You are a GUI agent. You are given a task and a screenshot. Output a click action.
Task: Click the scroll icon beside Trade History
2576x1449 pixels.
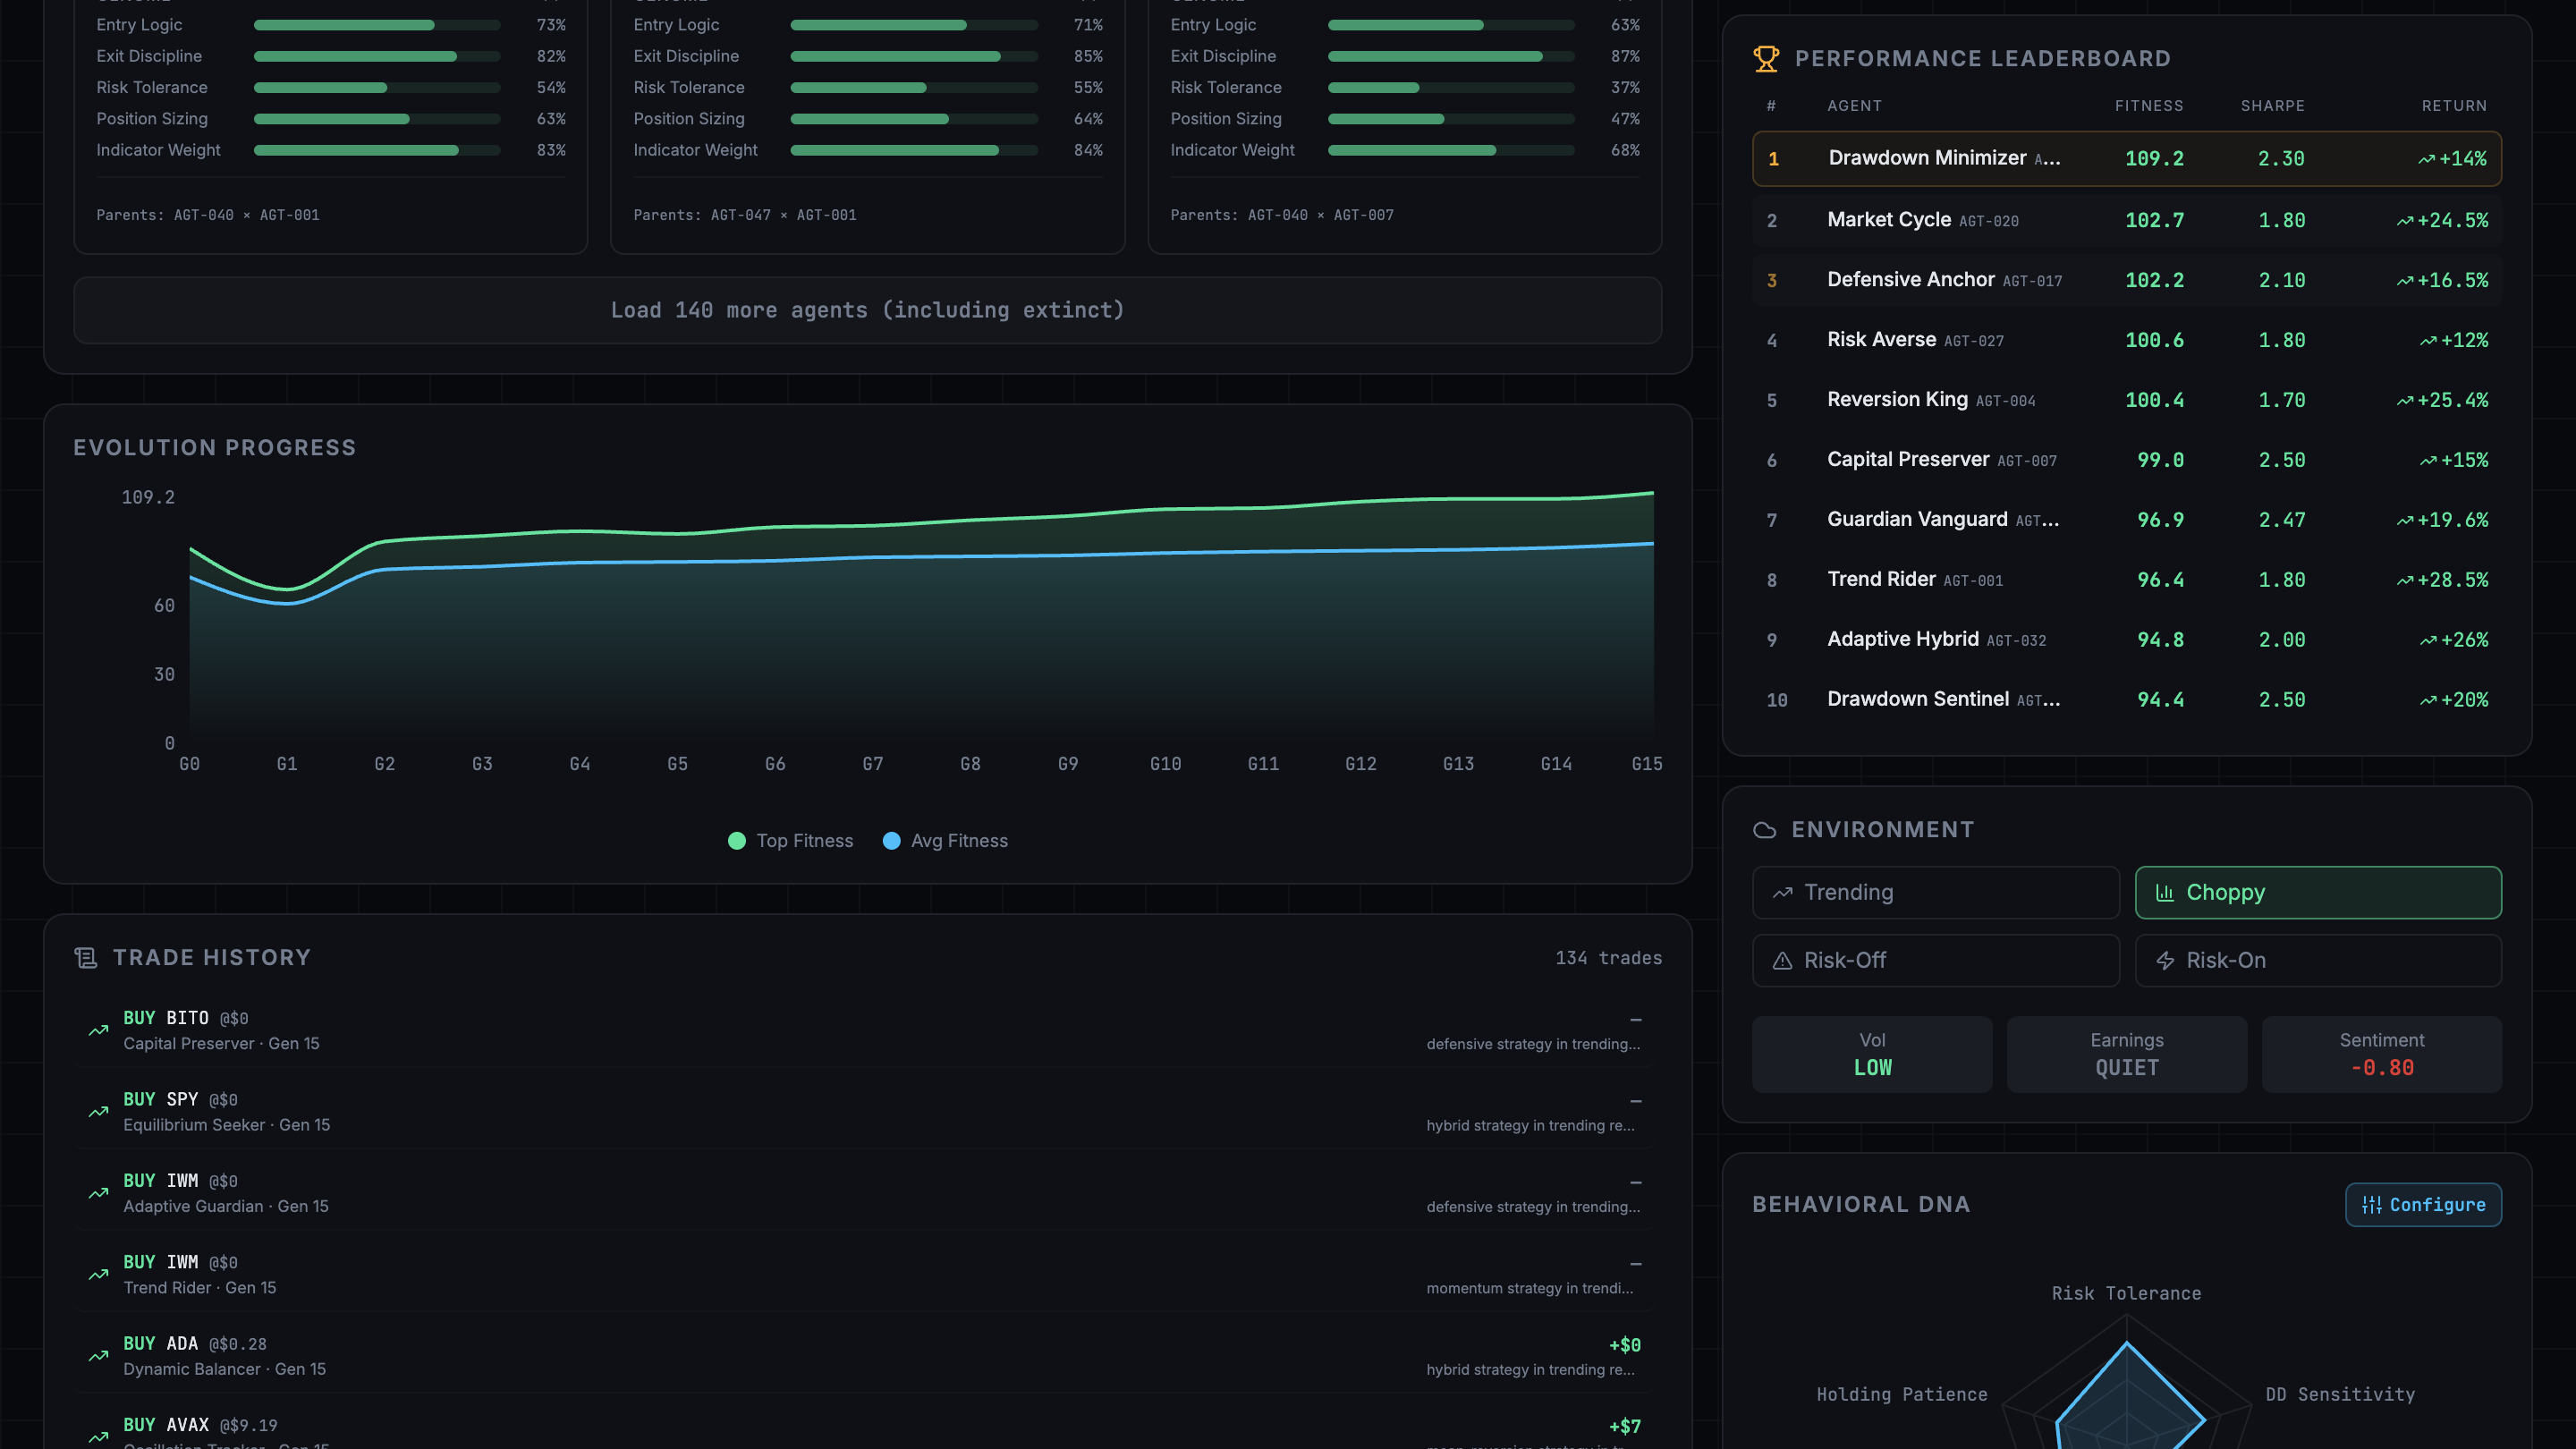click(x=86, y=958)
